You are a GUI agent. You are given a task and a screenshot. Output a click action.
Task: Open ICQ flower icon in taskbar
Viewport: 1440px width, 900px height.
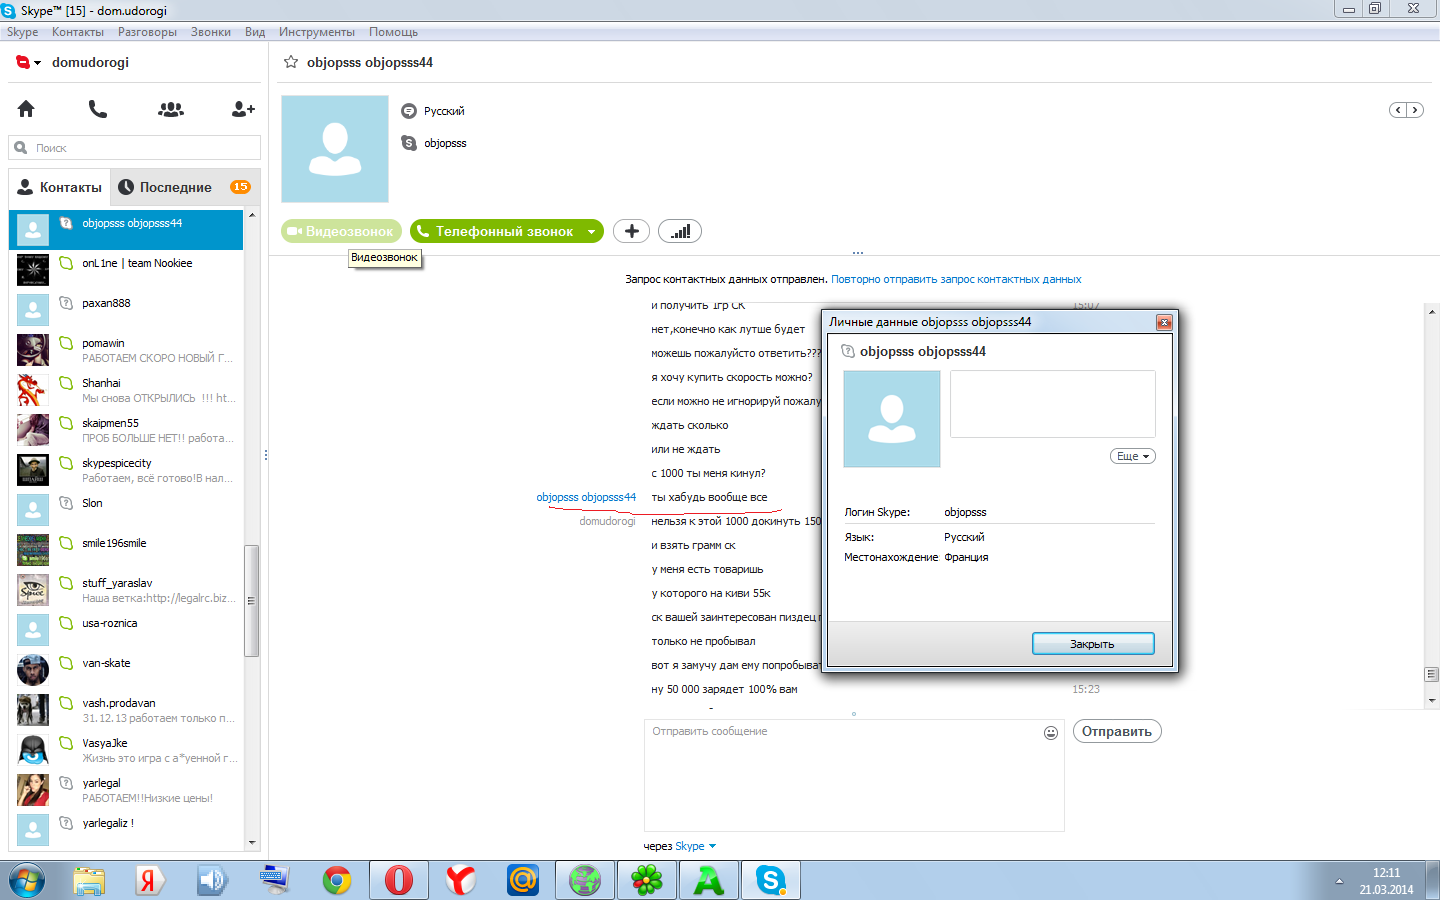[x=647, y=880]
